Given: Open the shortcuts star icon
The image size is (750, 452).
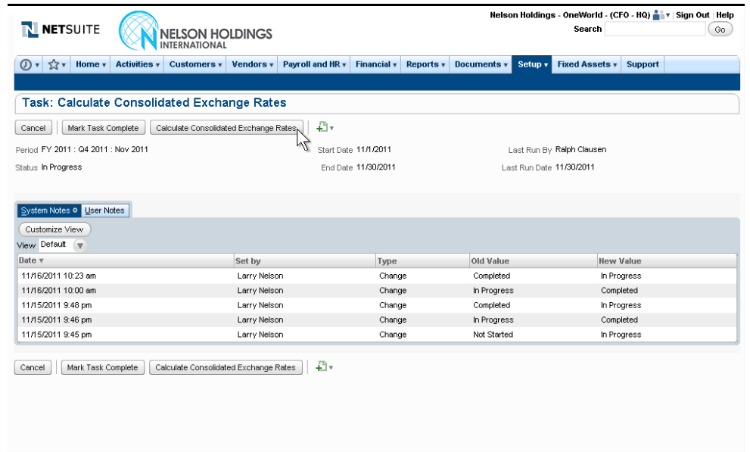Looking at the screenshot, I should [x=54, y=65].
